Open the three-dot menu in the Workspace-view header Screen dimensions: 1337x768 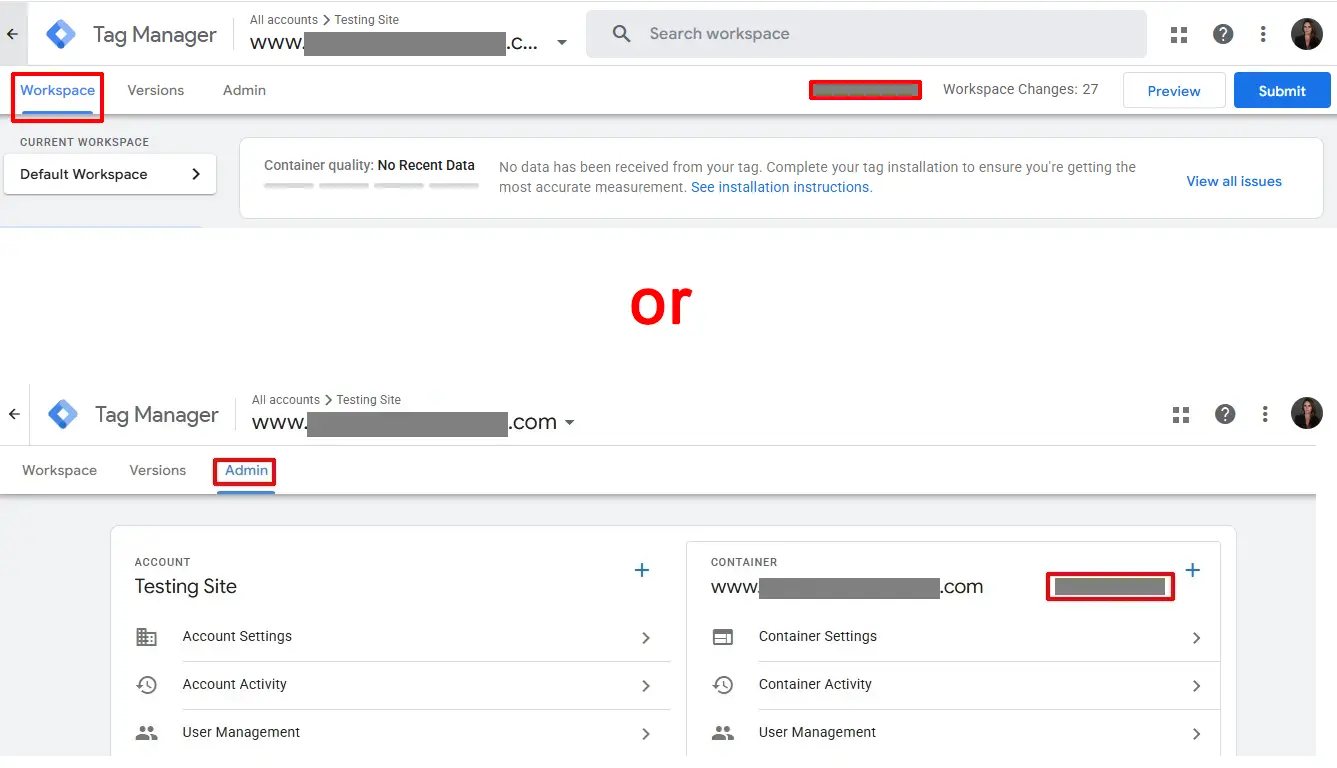click(1264, 34)
